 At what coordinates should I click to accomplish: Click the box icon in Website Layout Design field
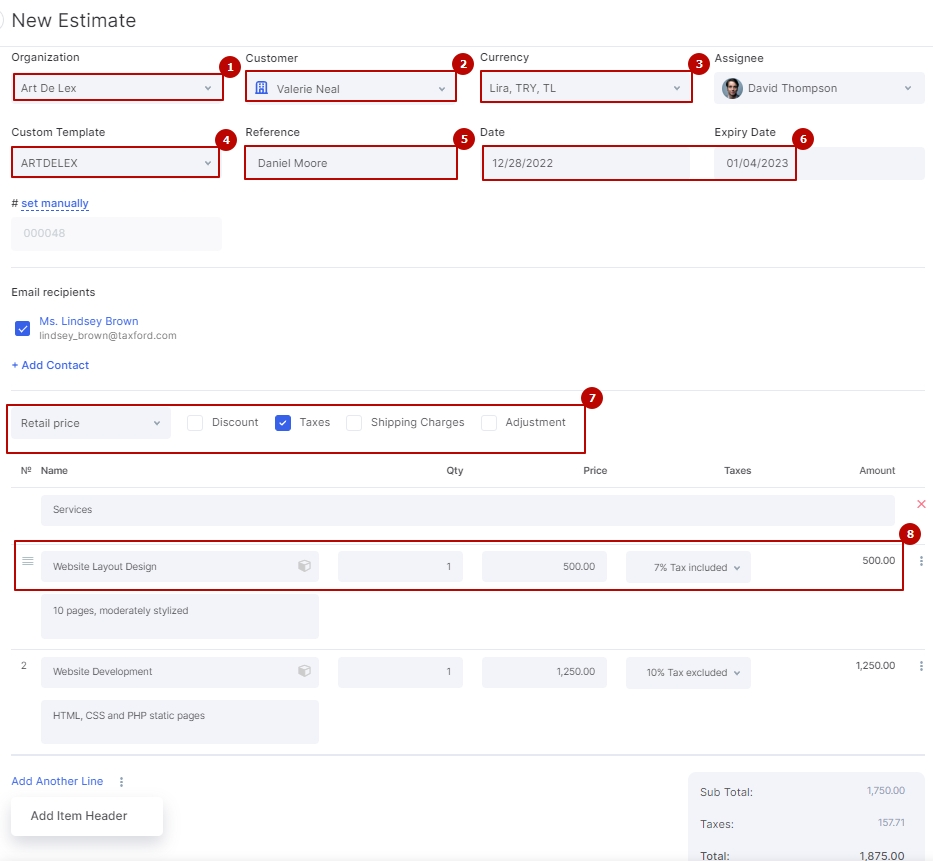pos(304,566)
